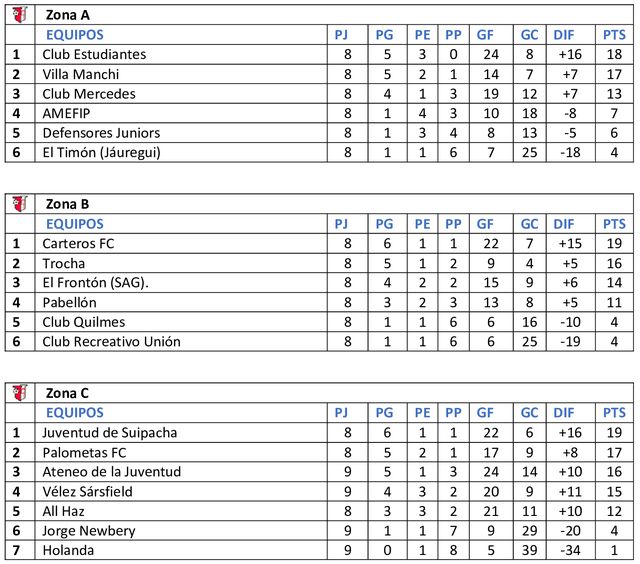This screenshot has width=640, height=564.
Task: Select the Holanda team row
Action: [x=319, y=550]
